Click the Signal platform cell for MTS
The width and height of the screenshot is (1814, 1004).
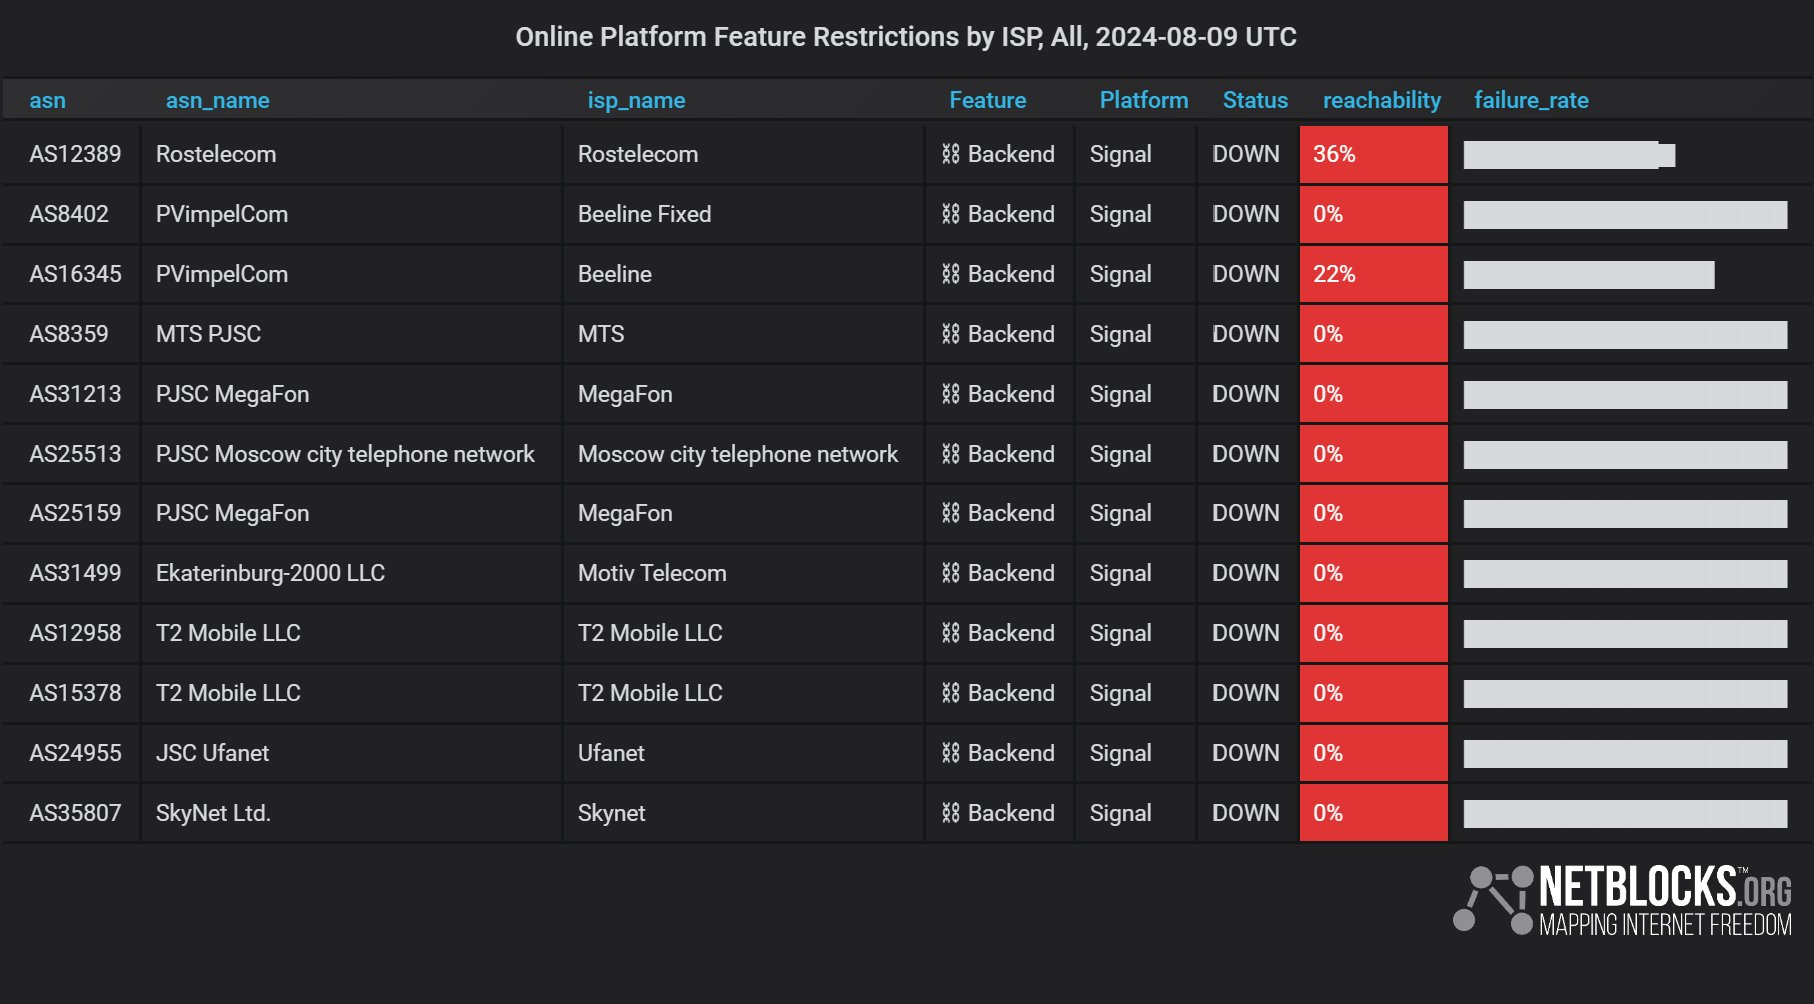[1135, 334]
